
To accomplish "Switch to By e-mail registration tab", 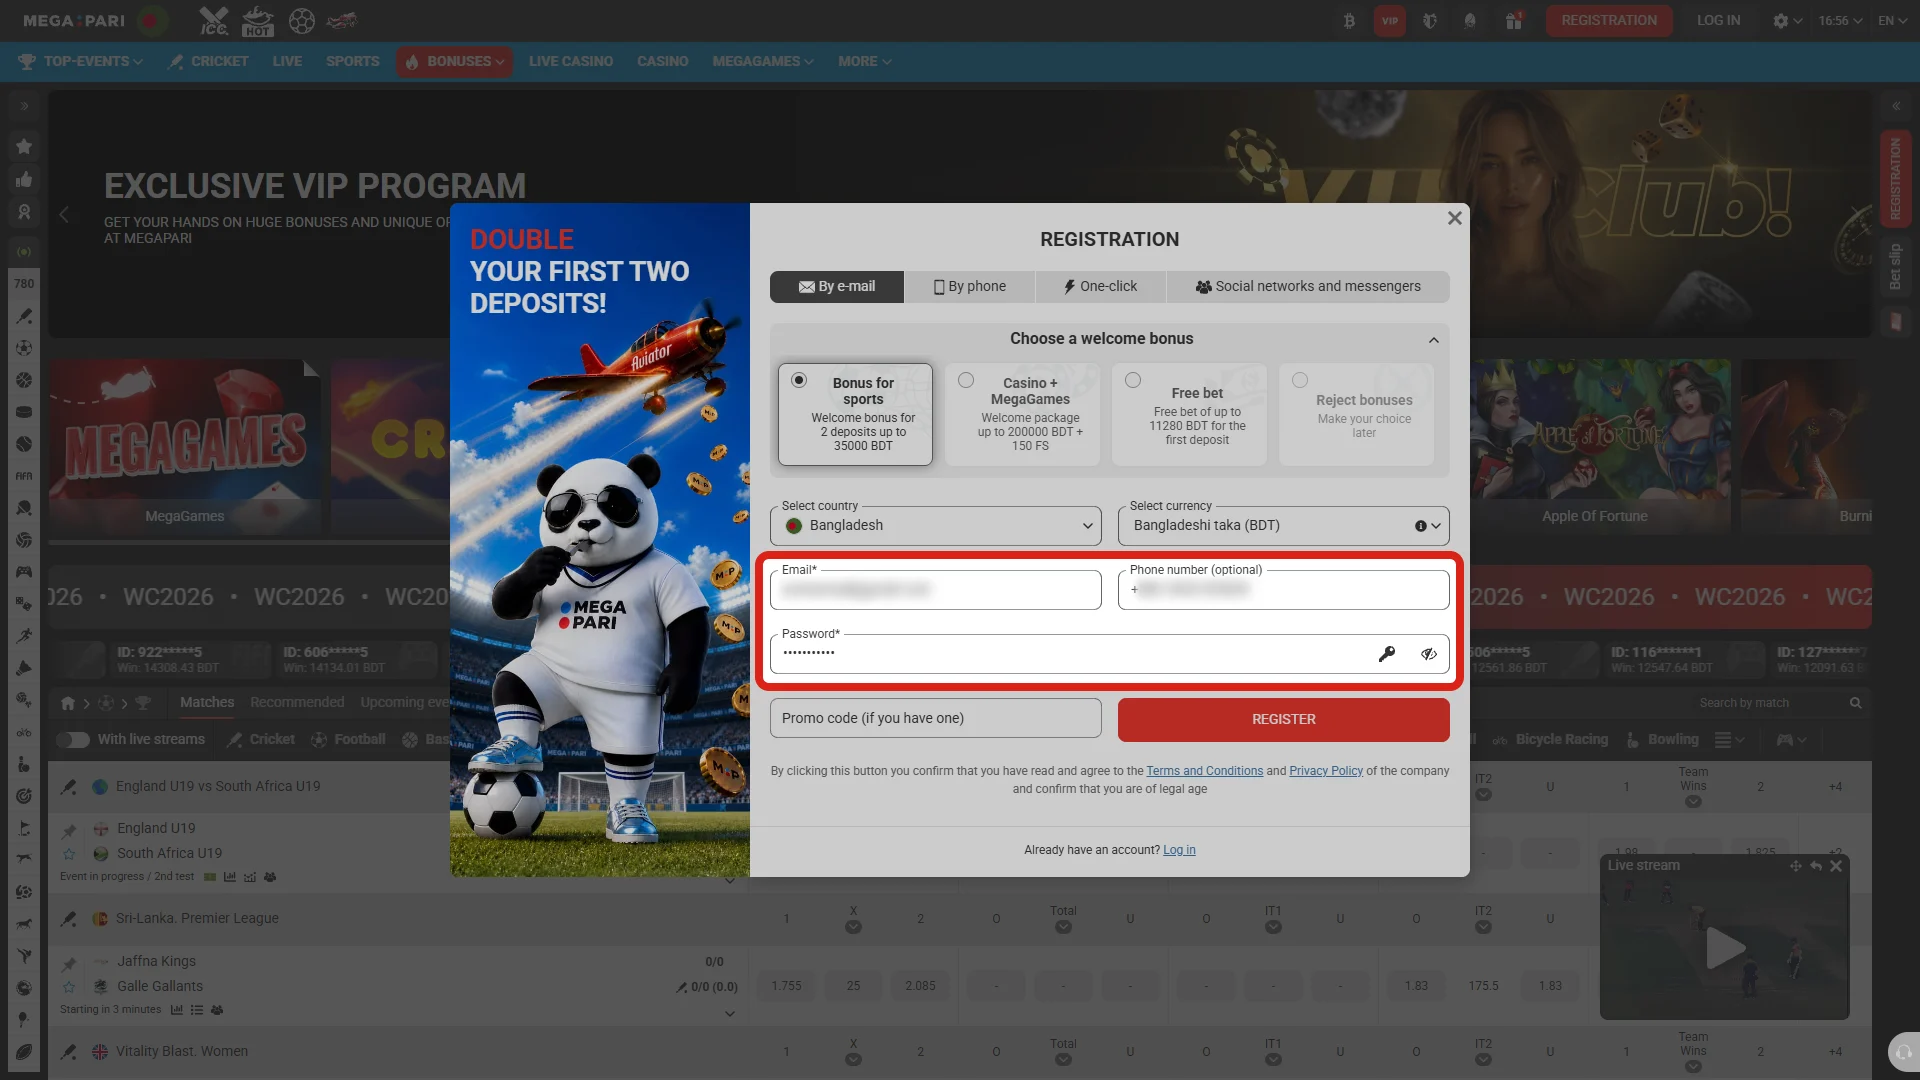I will (837, 287).
